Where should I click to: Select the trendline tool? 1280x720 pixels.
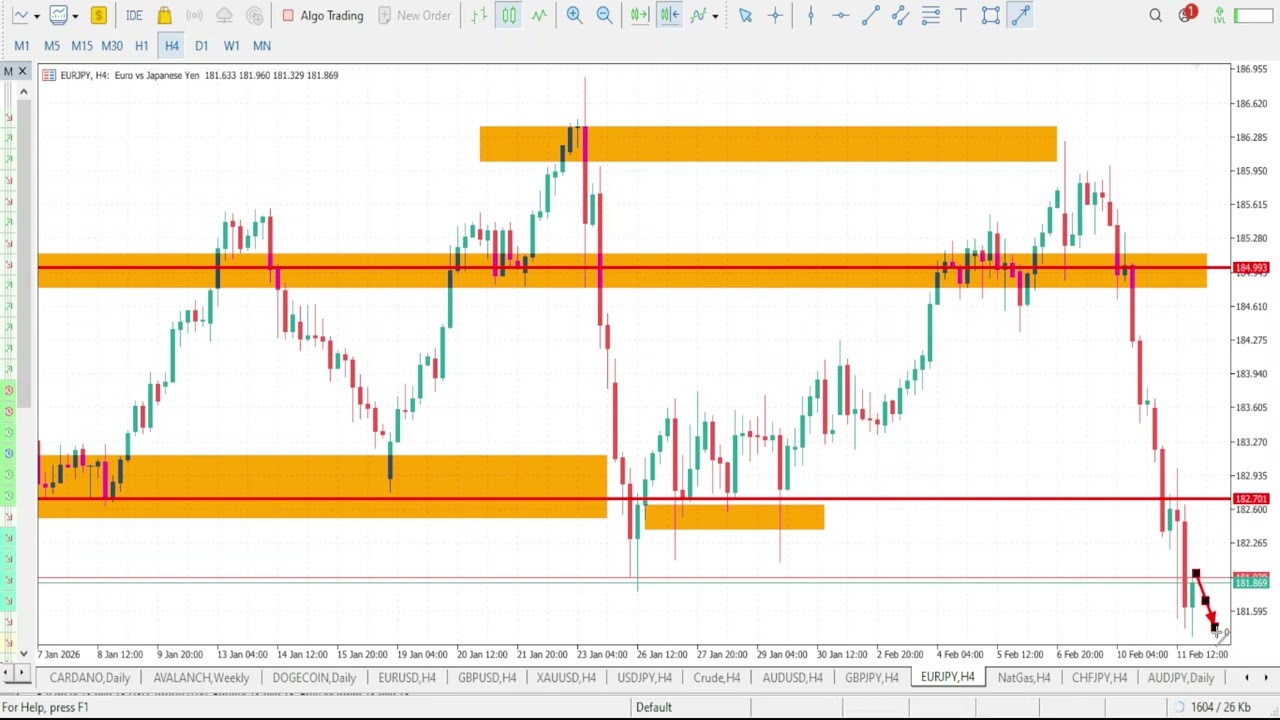[870, 15]
